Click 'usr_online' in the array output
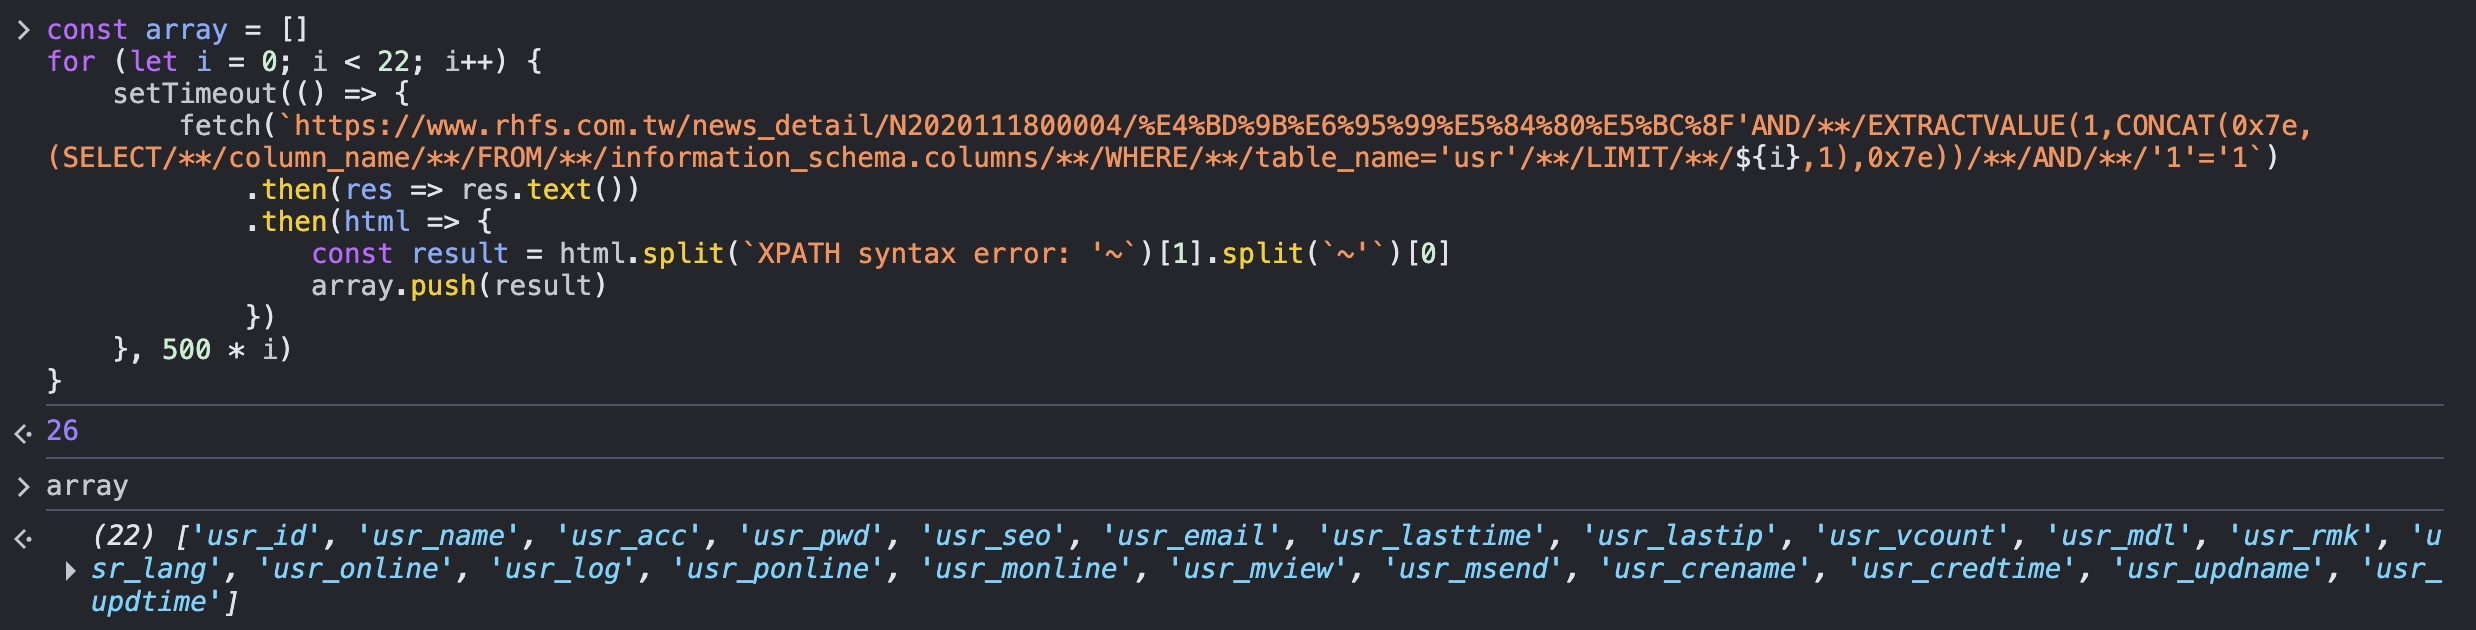2476x630 pixels. 356,569
